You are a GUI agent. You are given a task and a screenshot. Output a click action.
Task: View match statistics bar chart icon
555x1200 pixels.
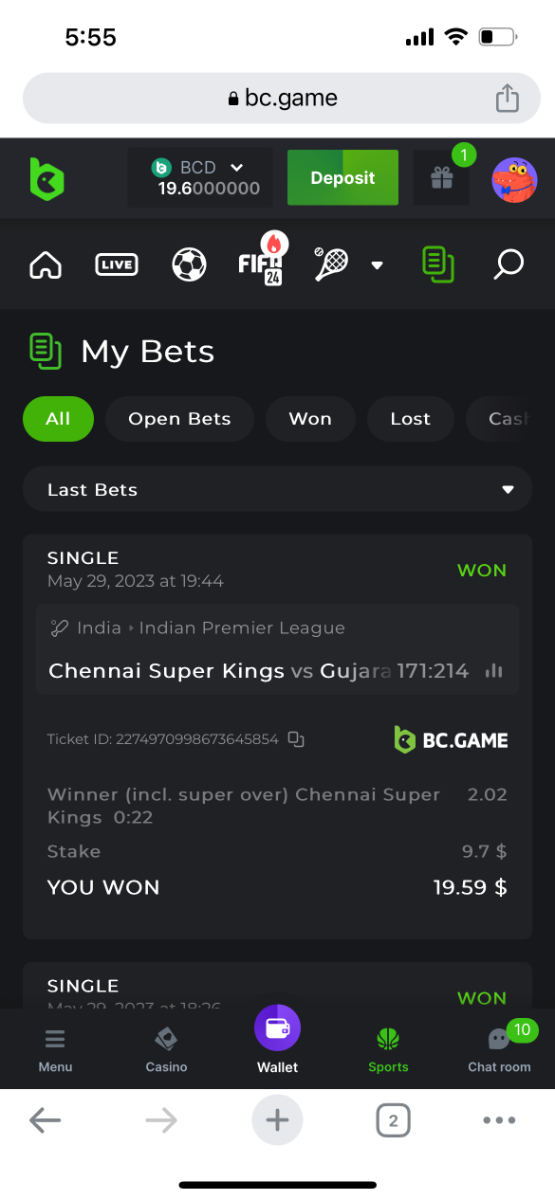(494, 671)
